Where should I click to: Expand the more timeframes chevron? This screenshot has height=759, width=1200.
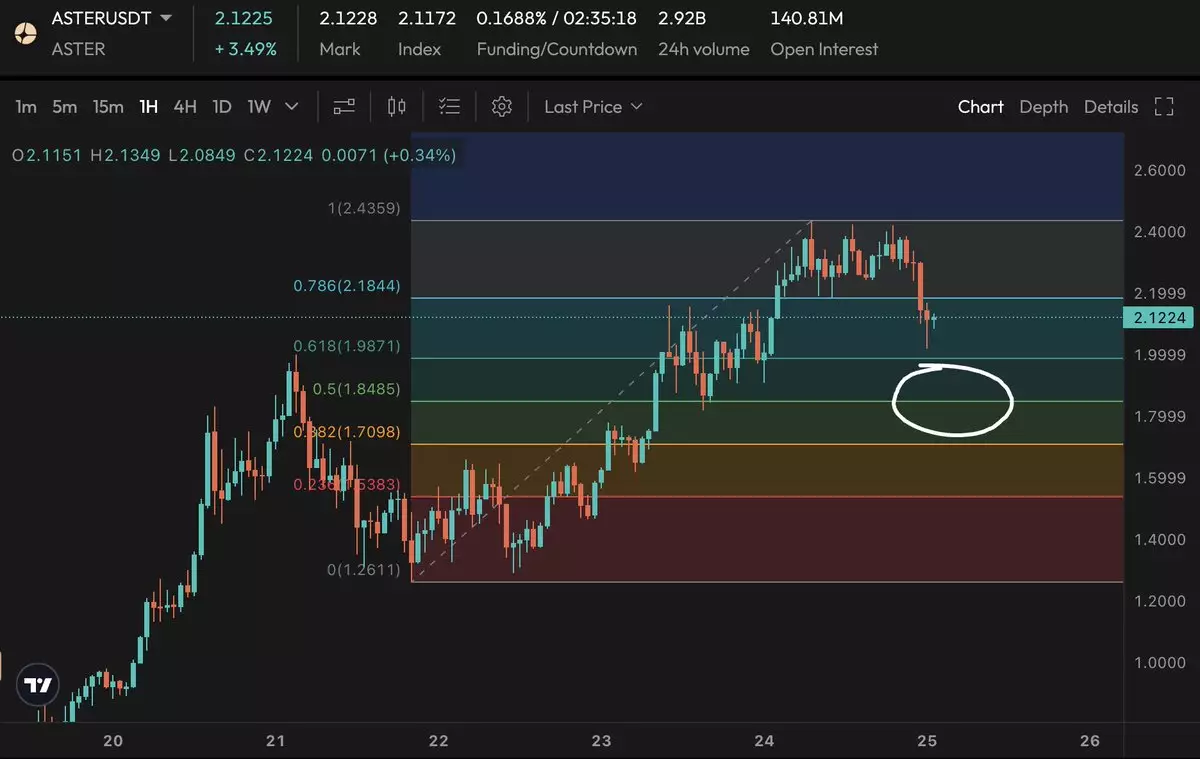(292, 107)
